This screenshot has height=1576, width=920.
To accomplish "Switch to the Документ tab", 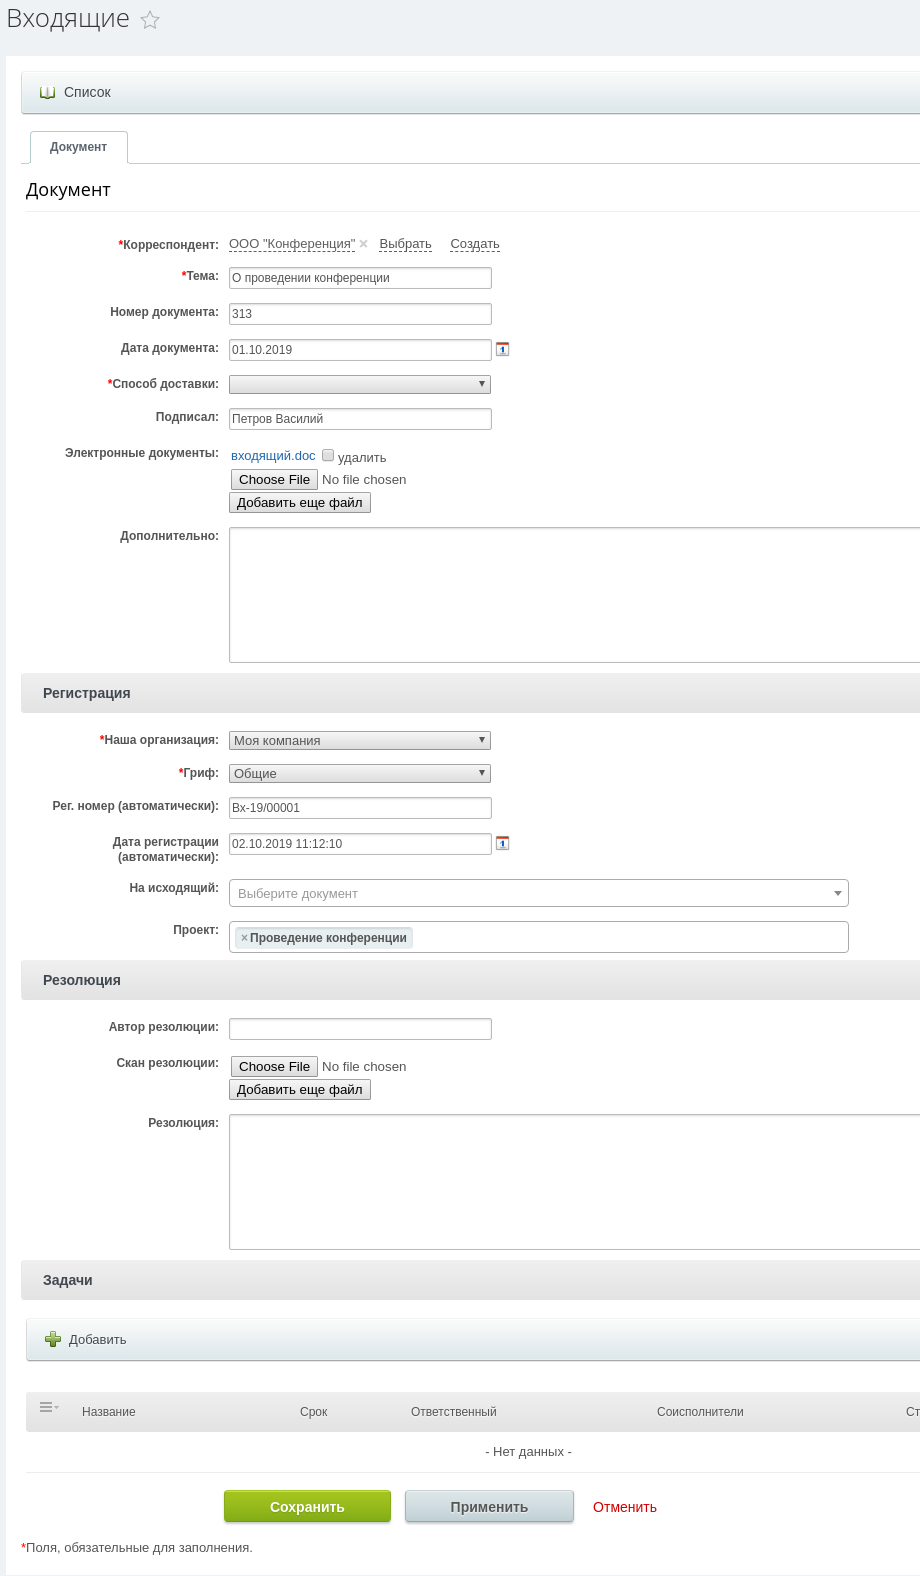I will pos(78,147).
